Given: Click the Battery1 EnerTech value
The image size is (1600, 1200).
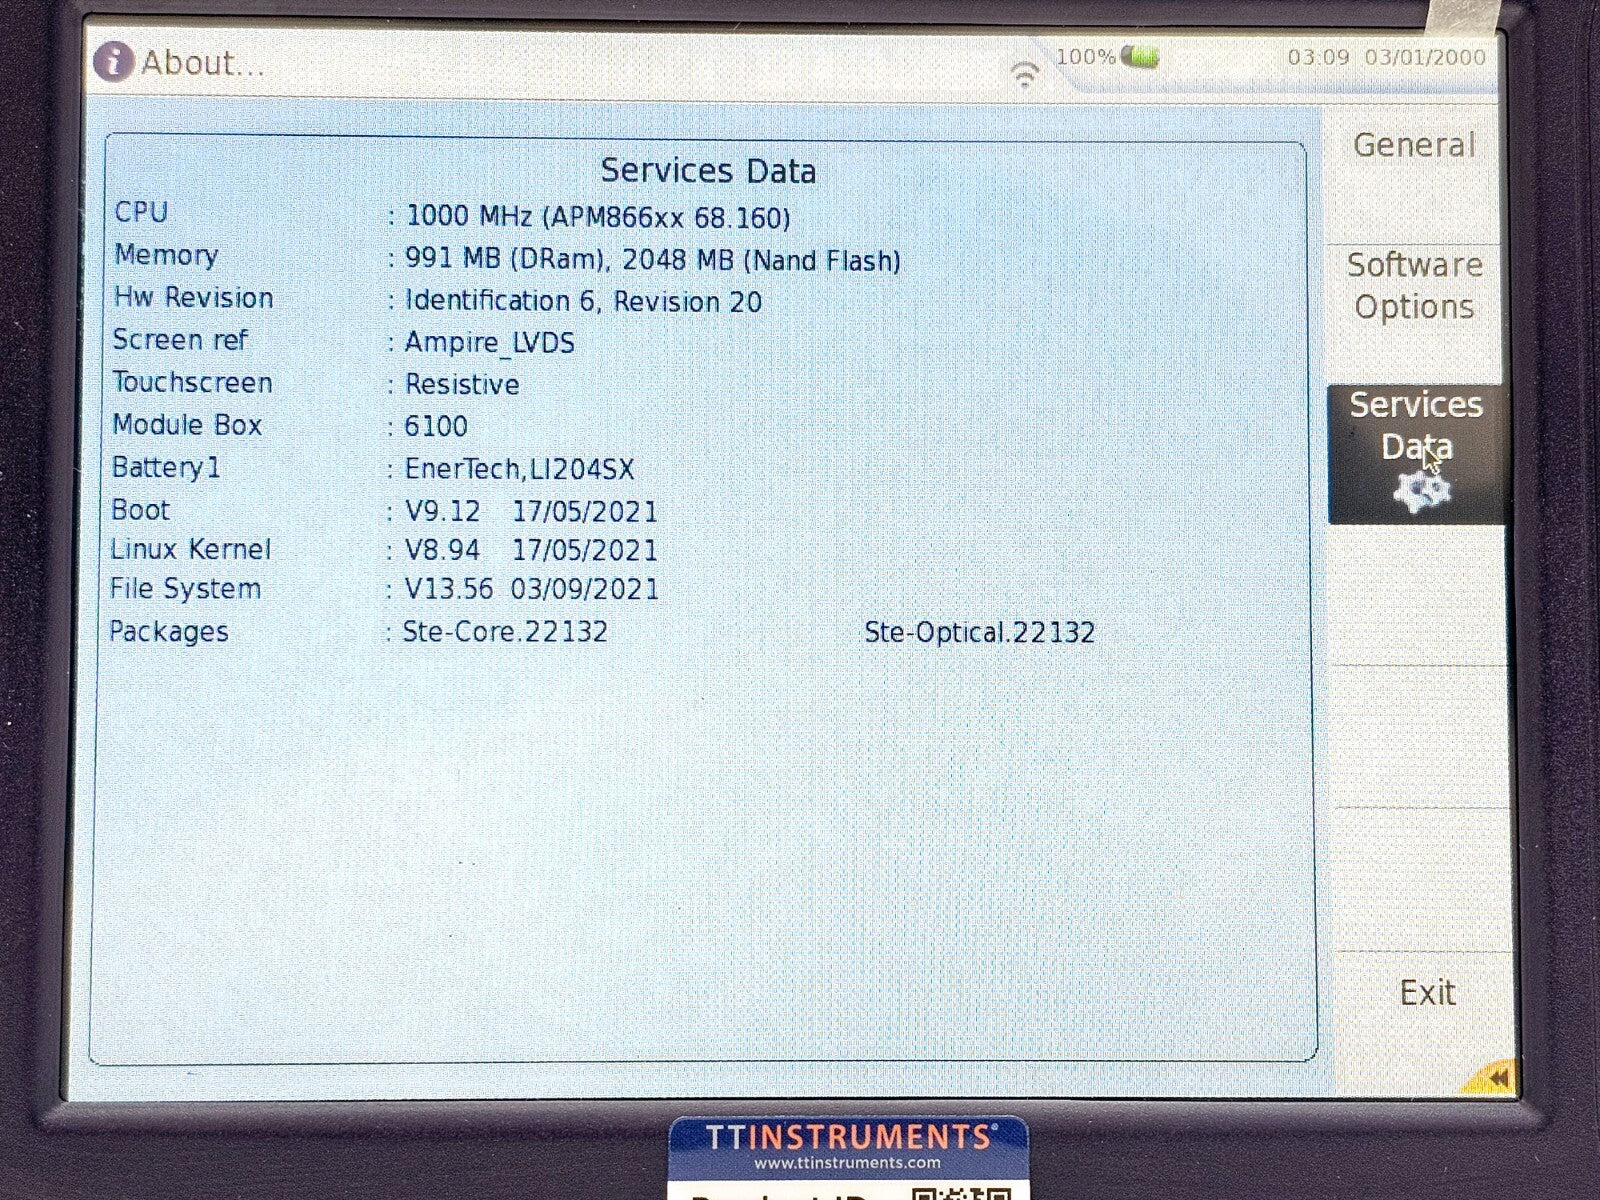Looking at the screenshot, I should [519, 469].
